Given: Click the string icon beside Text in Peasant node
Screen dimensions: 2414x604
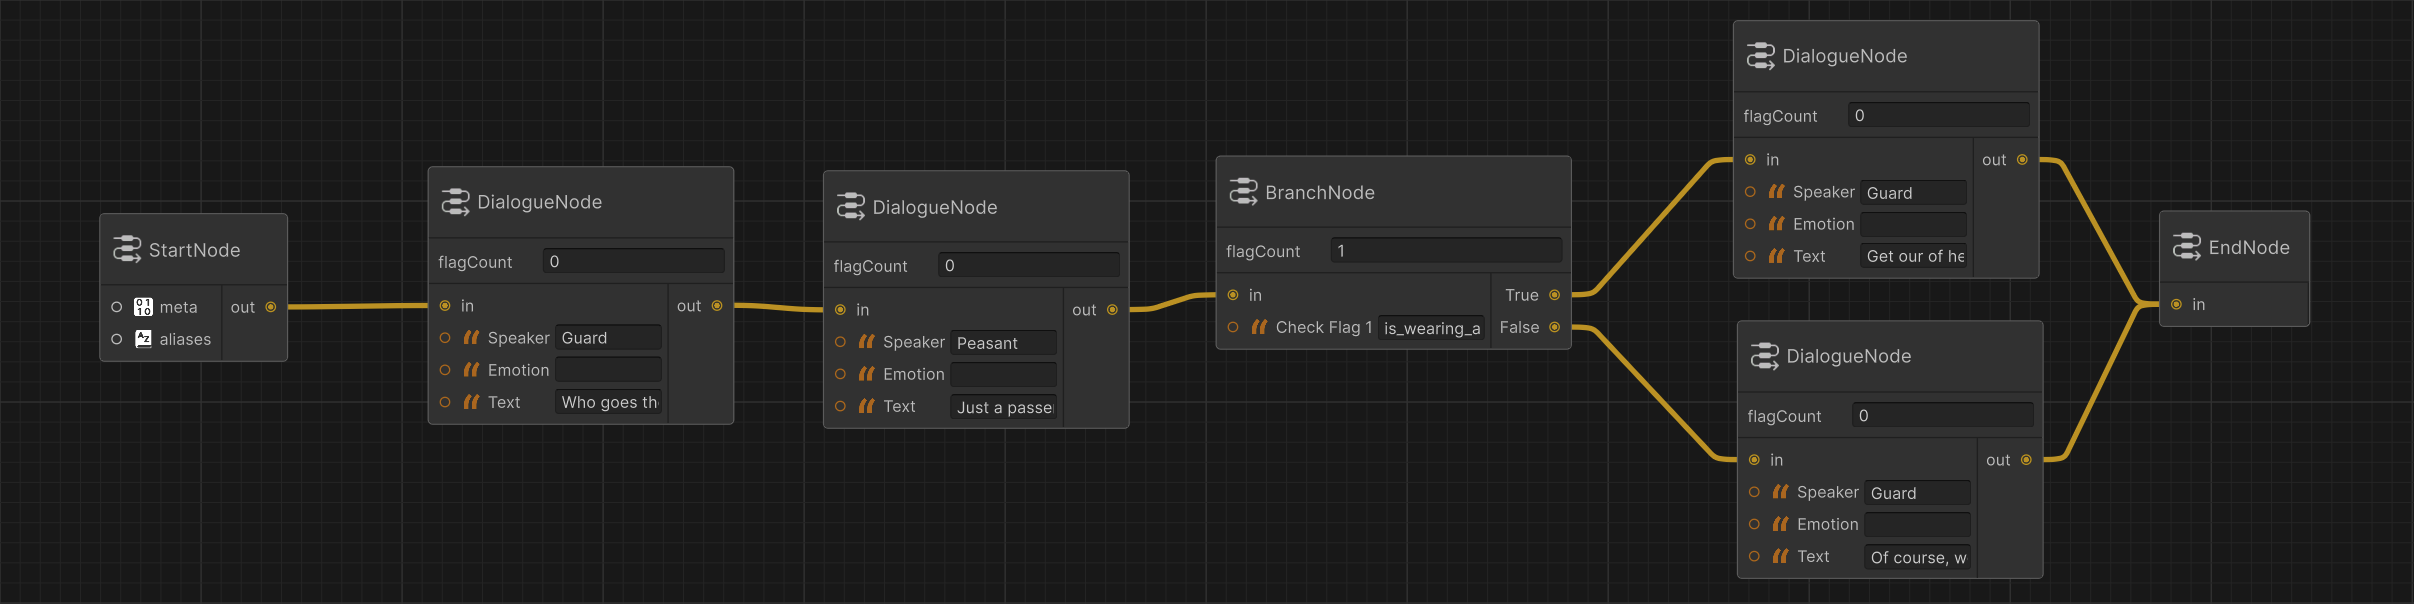Looking at the screenshot, I should click(866, 406).
